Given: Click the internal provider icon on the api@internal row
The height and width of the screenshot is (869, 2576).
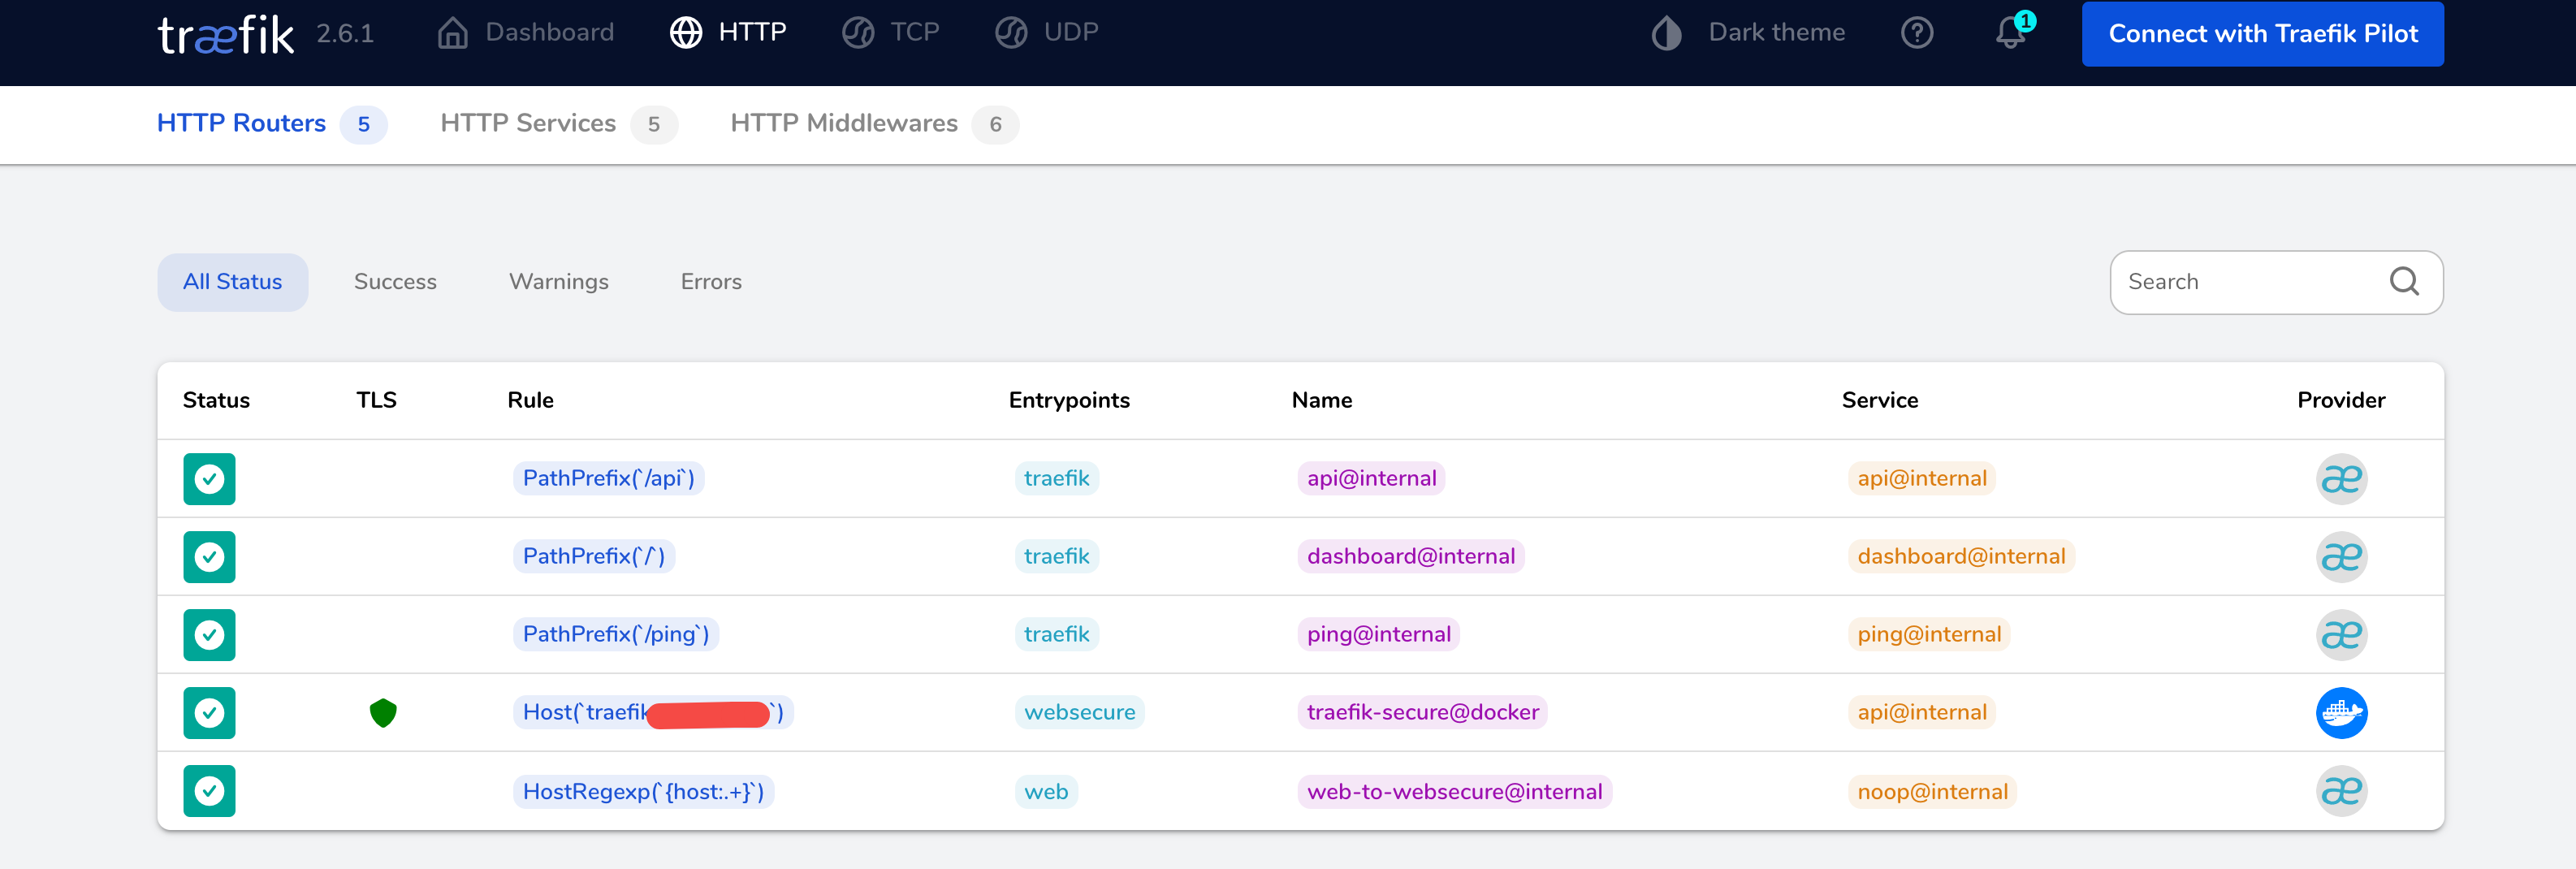Looking at the screenshot, I should click(2342, 478).
